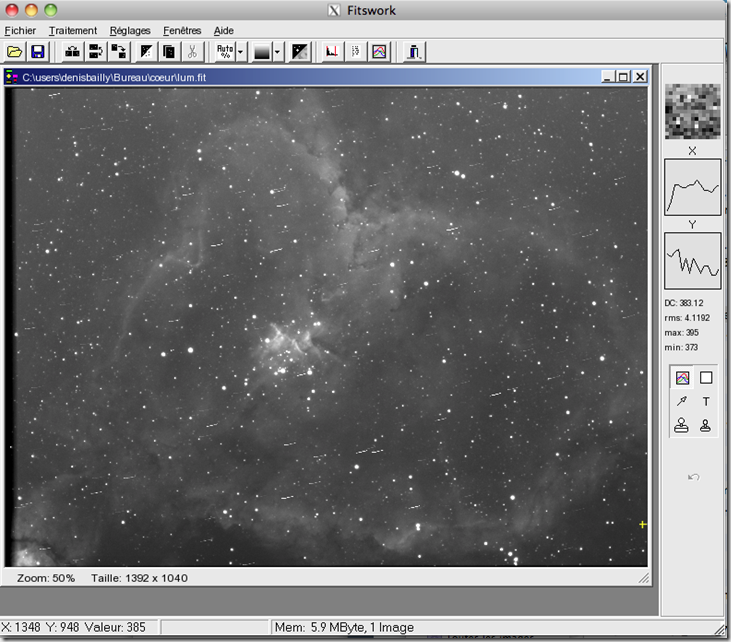The width and height of the screenshot is (731, 642).
Task: Open the Aide menu
Action: [x=224, y=31]
